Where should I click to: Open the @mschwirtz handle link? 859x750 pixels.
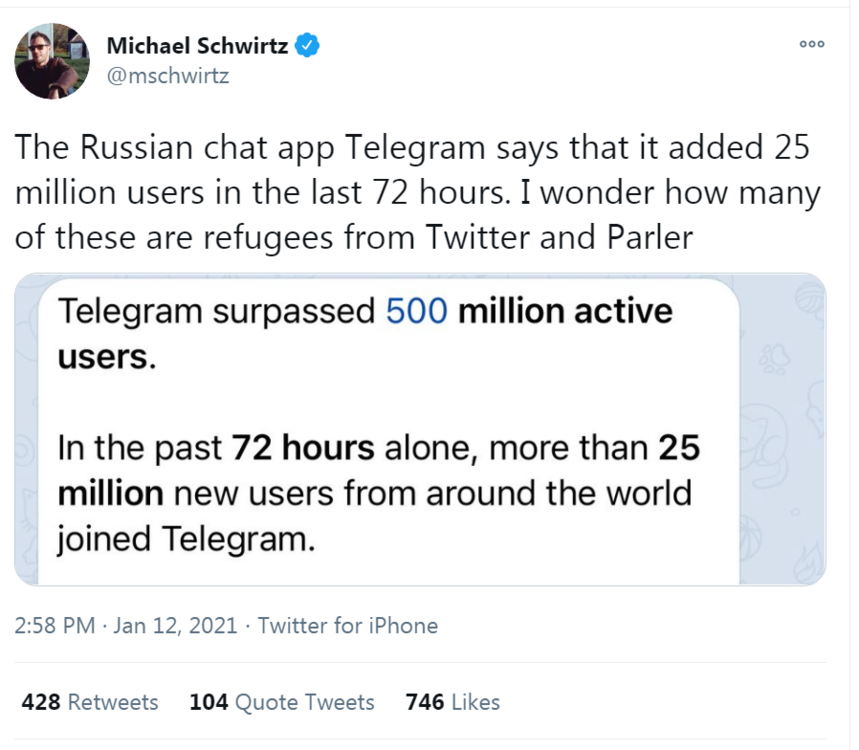[167, 76]
